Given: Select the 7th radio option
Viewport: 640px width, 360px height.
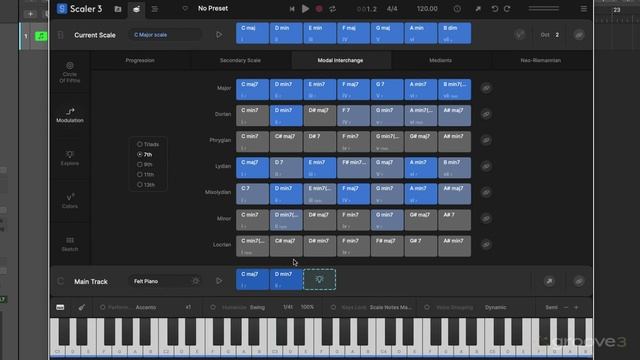Looking at the screenshot, I should coord(140,155).
